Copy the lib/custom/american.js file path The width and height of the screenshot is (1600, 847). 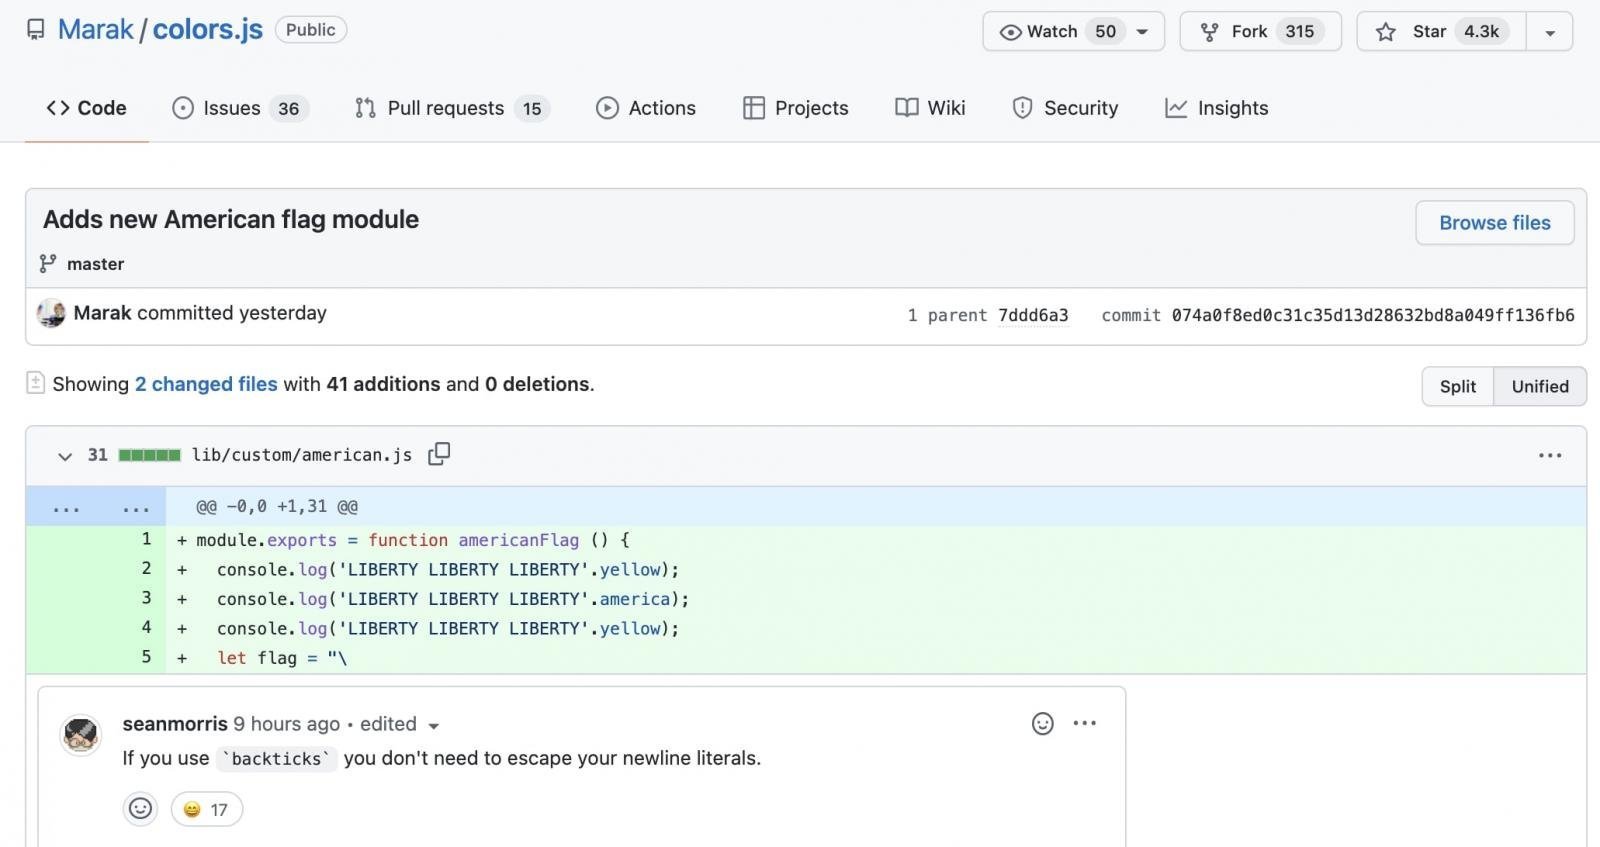tap(439, 454)
